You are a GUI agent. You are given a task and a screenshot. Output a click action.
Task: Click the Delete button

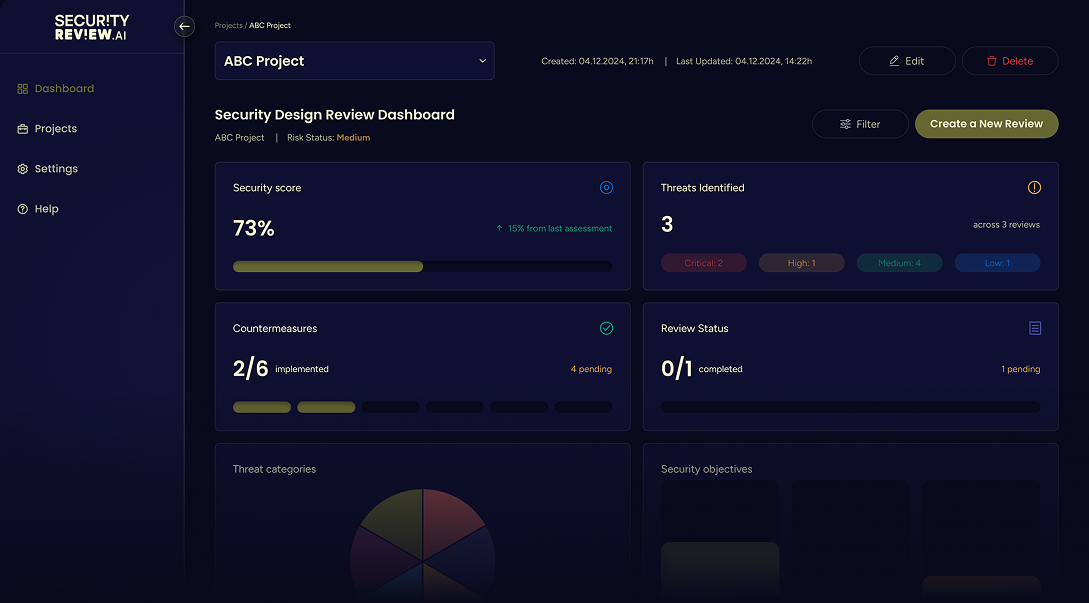pos(1010,60)
